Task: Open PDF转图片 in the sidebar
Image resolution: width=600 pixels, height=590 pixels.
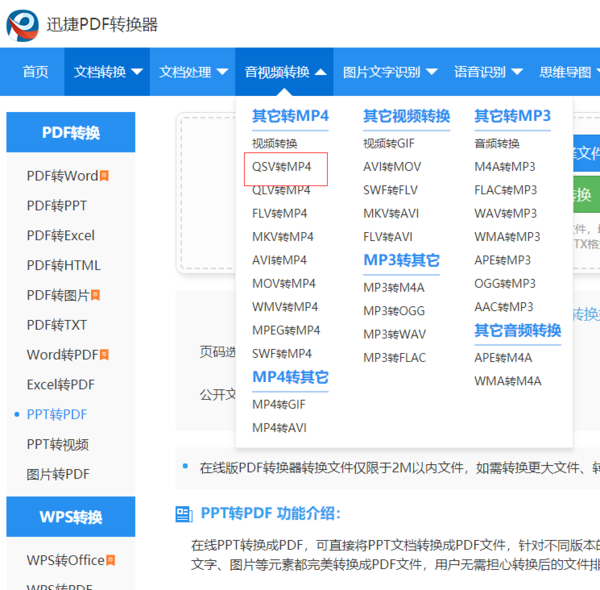Action: pos(58,295)
